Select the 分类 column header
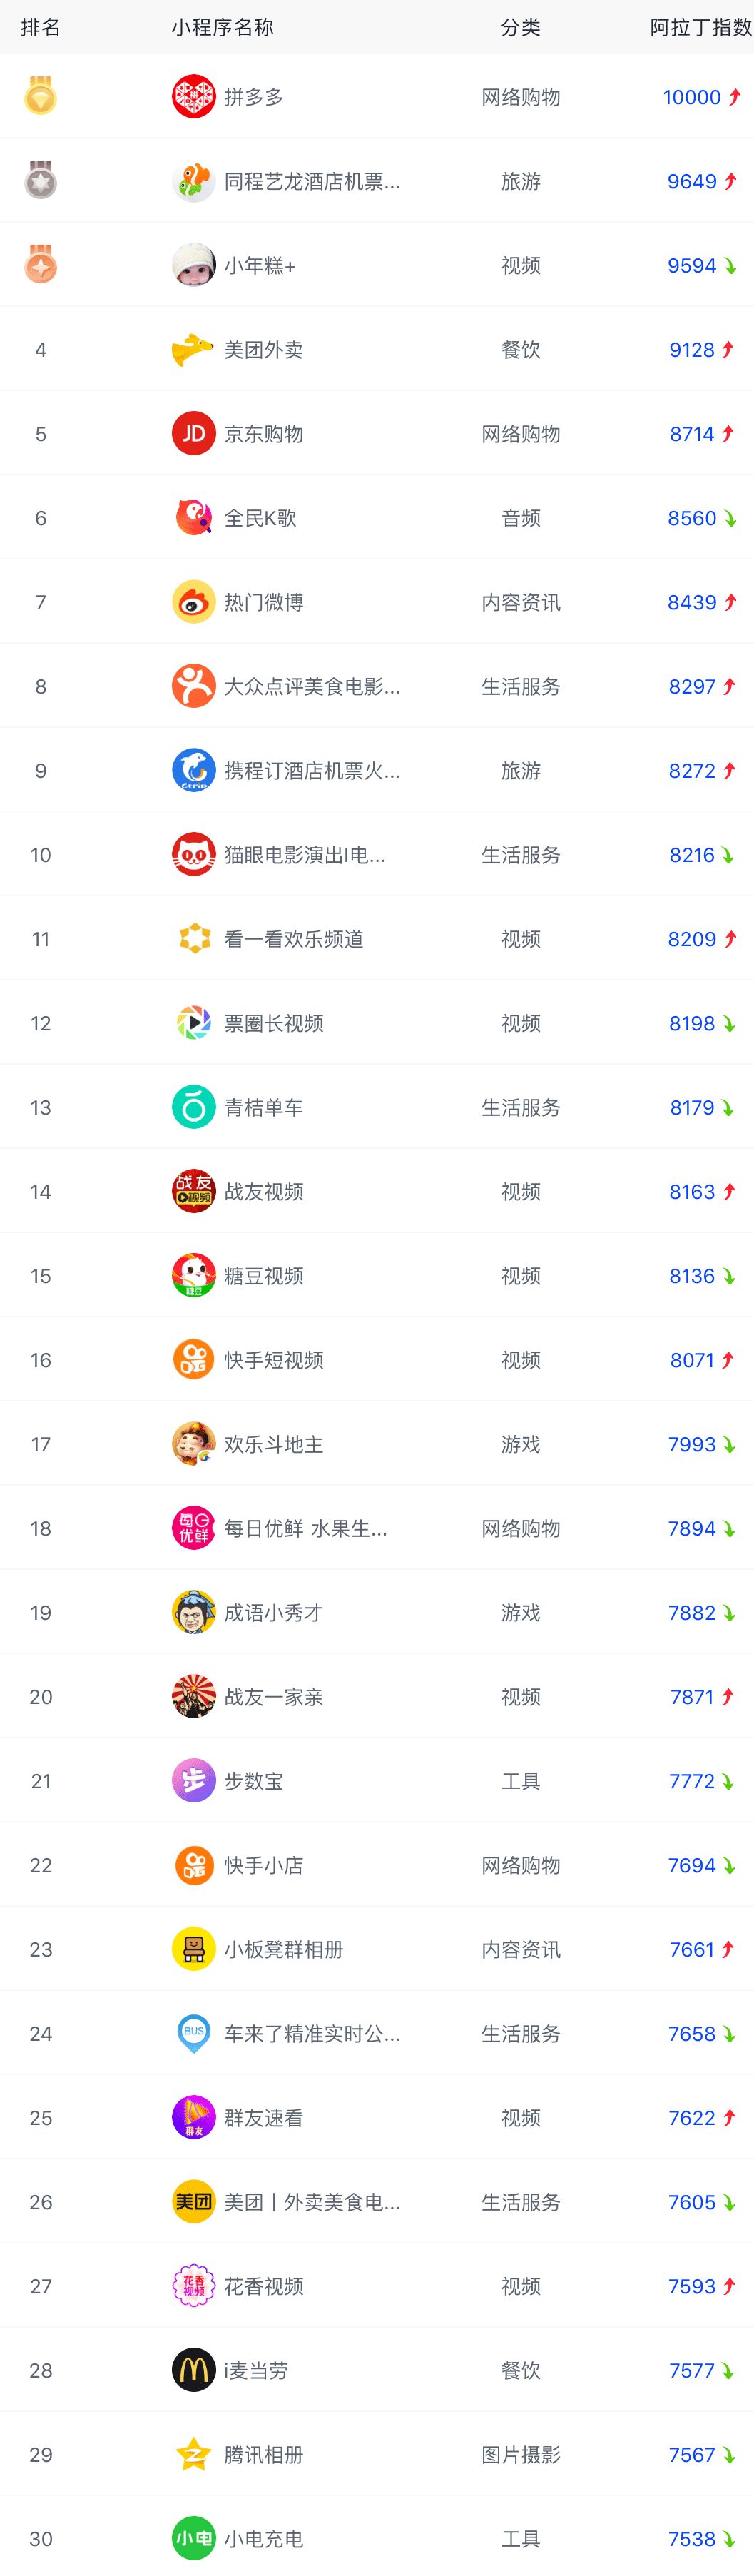 [521, 27]
